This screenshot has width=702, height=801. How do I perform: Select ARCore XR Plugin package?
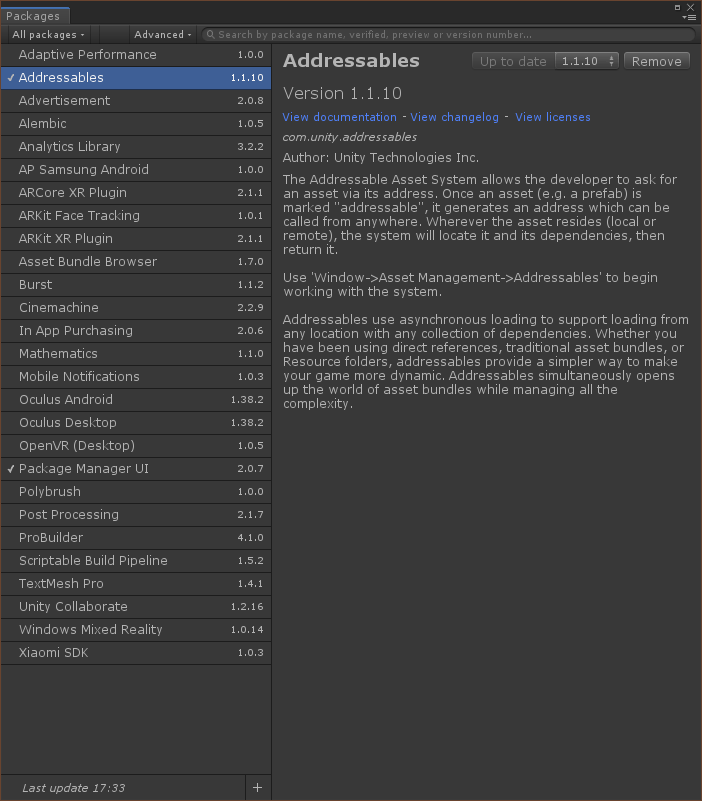coord(136,193)
